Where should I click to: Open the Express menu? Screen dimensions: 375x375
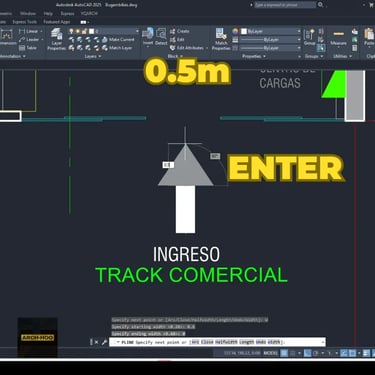pos(67,14)
